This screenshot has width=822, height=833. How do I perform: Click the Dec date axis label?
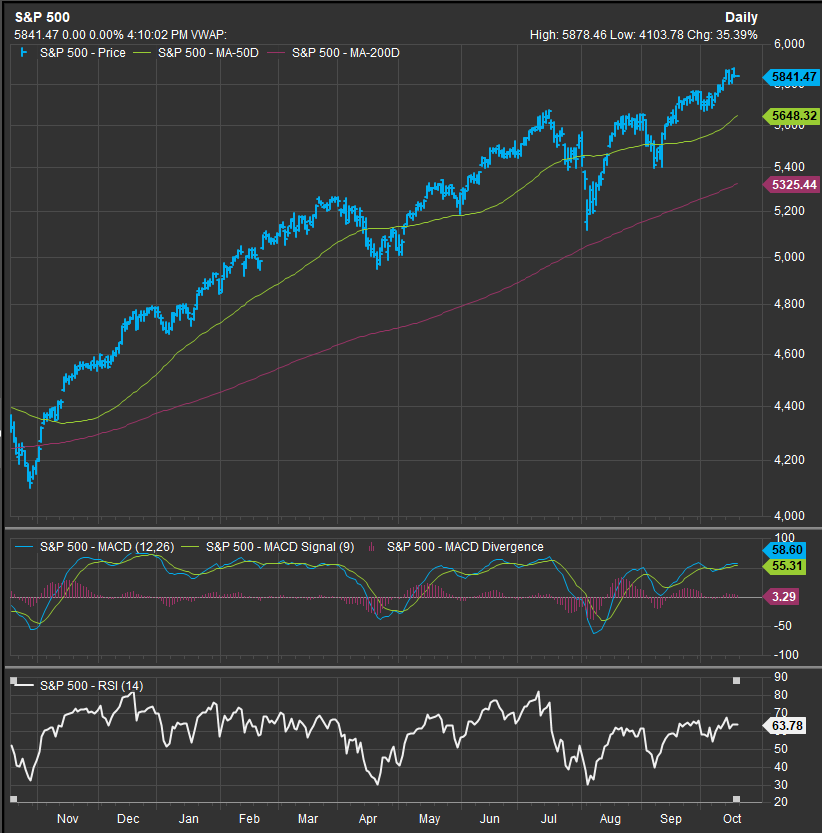(128, 819)
